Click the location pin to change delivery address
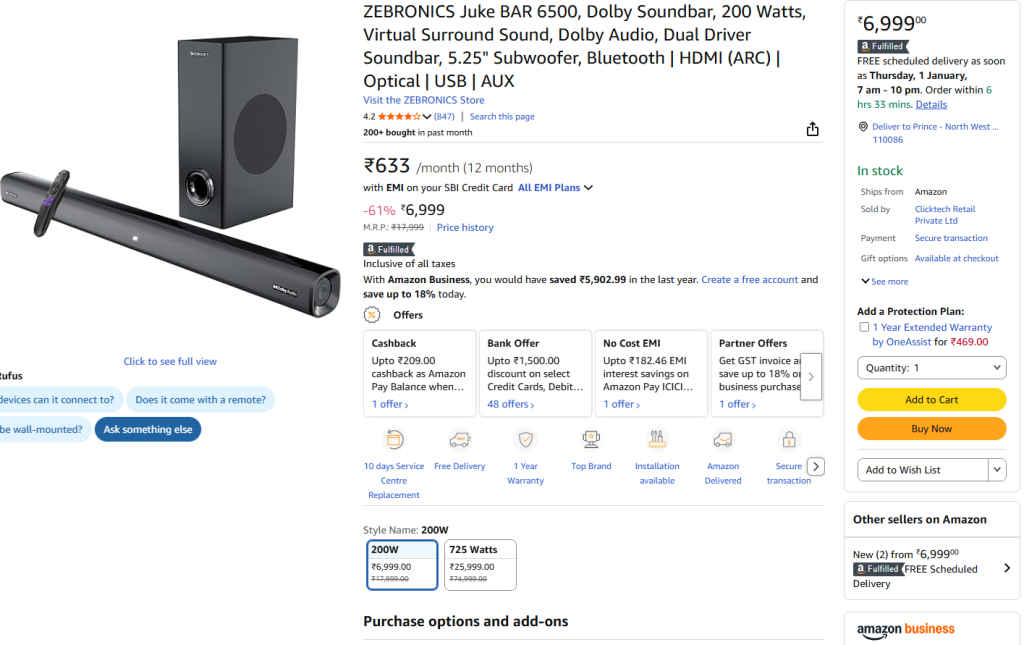1024x645 pixels. coord(862,124)
